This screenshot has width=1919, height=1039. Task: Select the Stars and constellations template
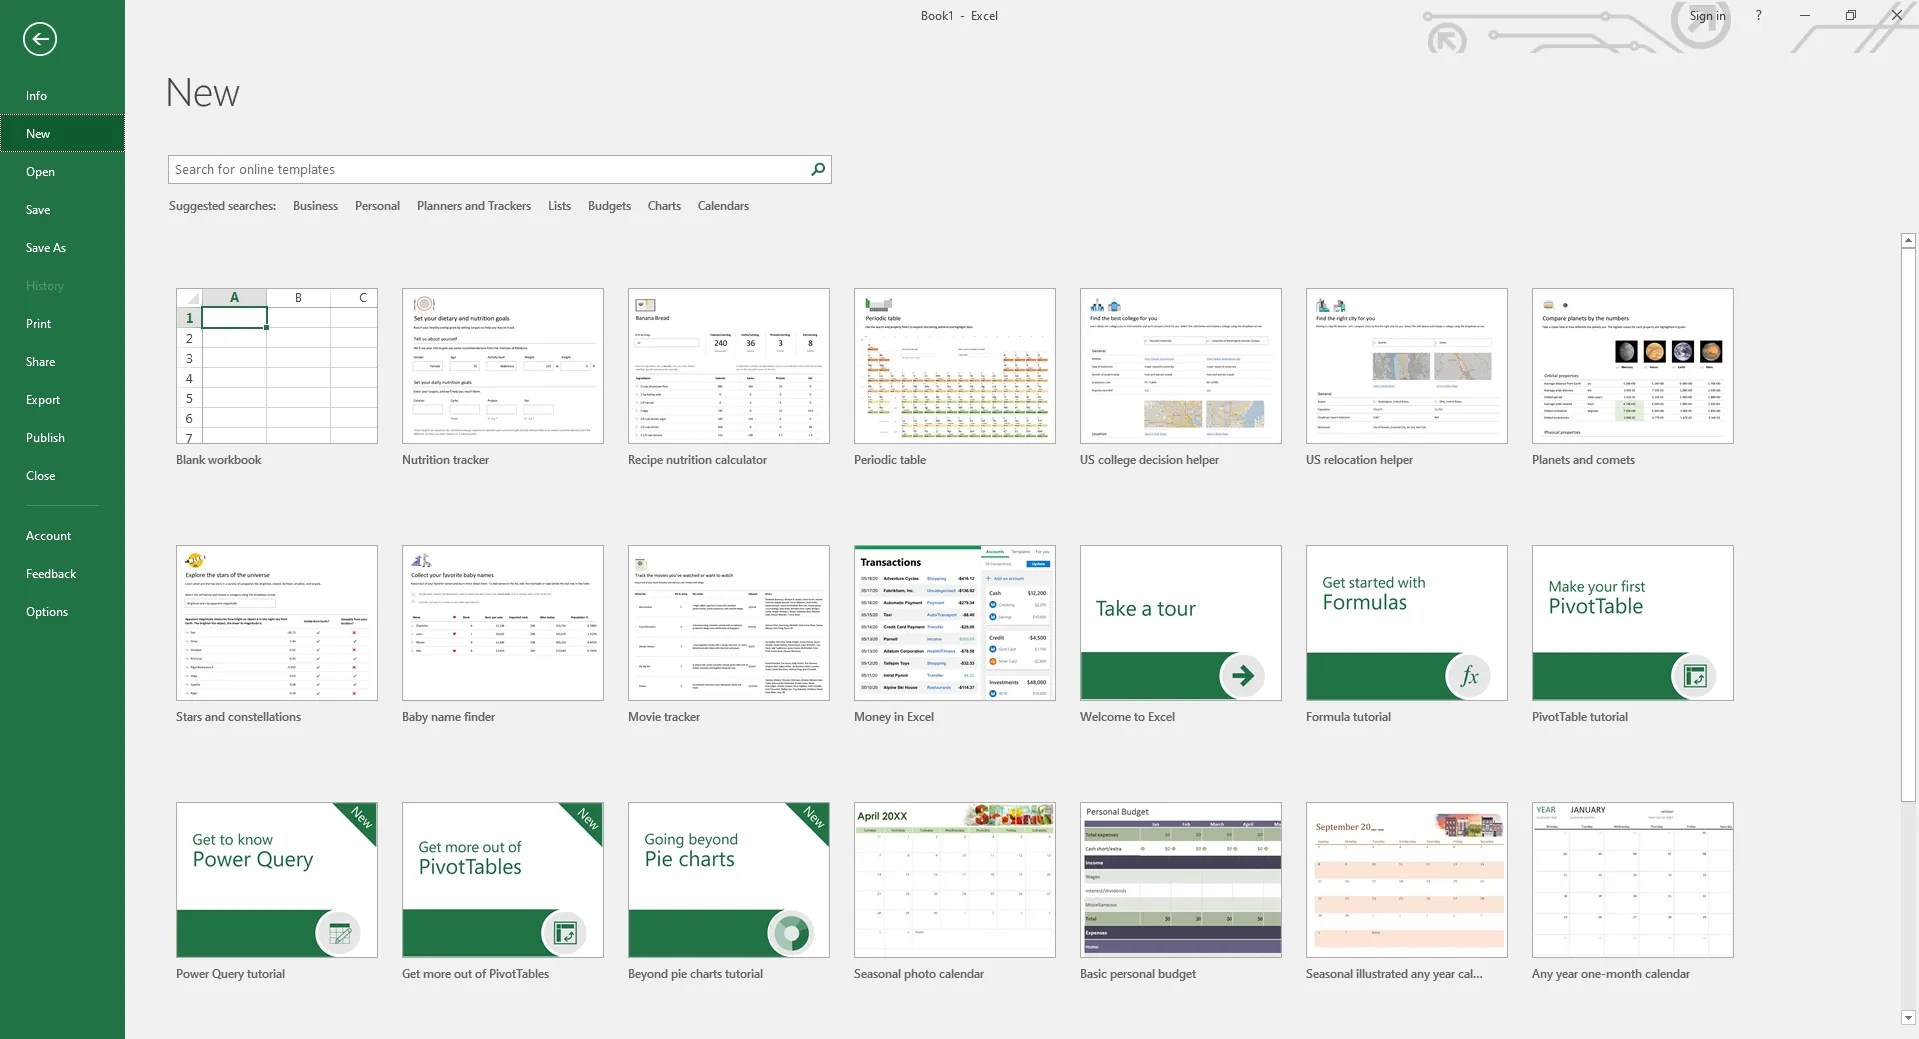click(277, 623)
